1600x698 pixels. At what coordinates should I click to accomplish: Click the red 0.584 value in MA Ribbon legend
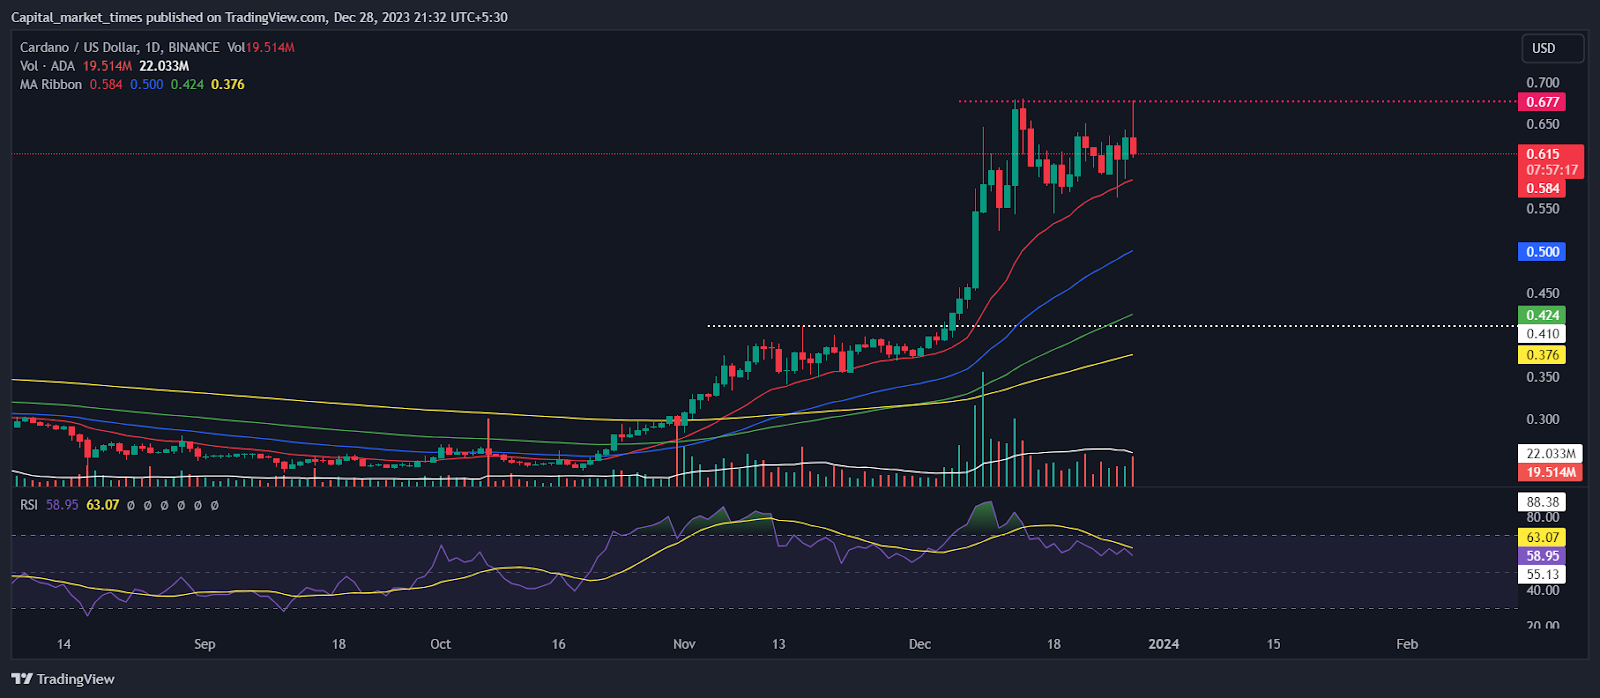click(106, 84)
